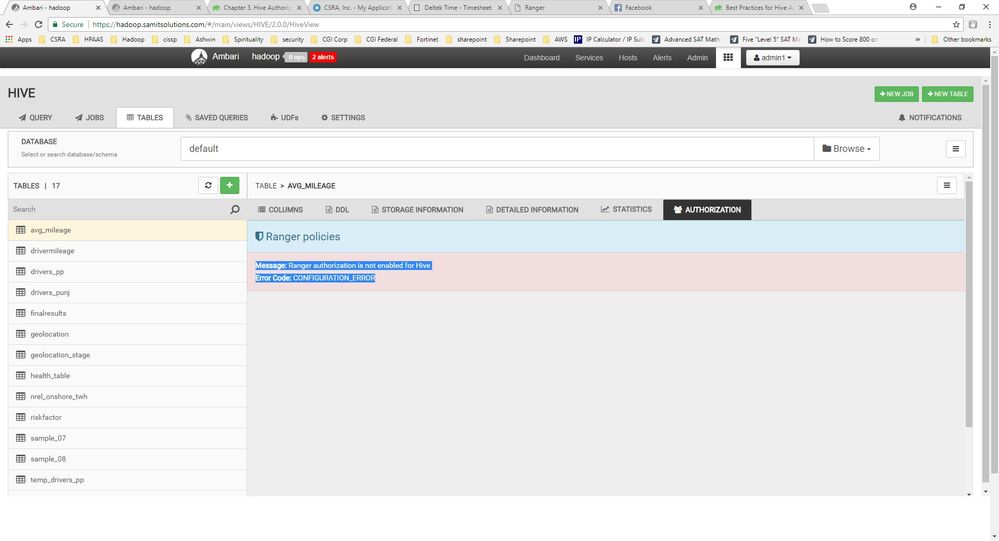Go back in browser history
This screenshot has width=999, height=541.
(x=9, y=24)
